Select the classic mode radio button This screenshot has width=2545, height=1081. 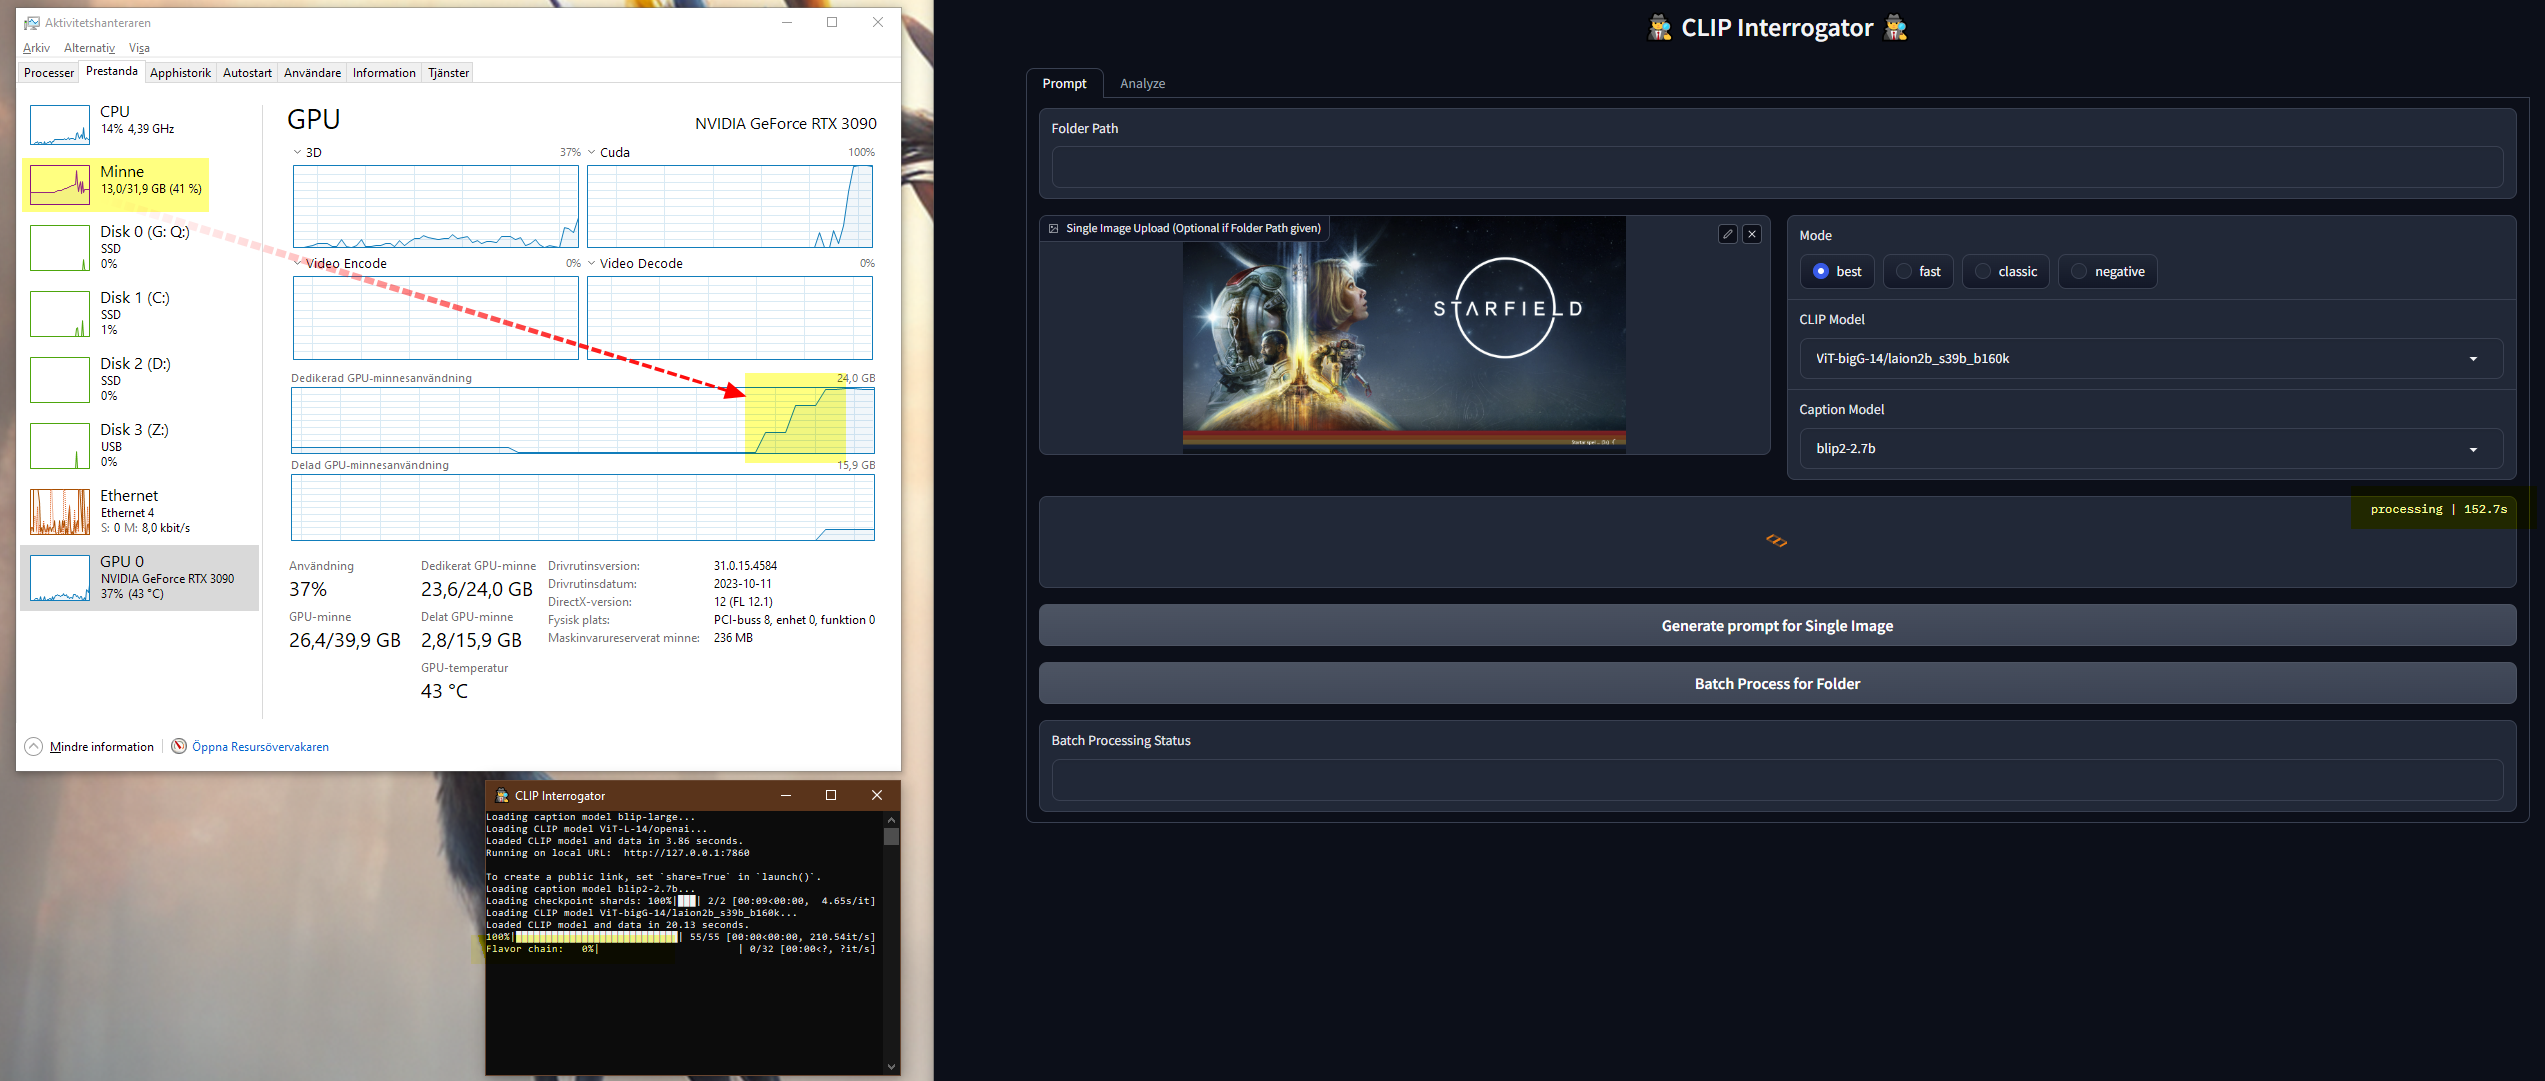1983,272
